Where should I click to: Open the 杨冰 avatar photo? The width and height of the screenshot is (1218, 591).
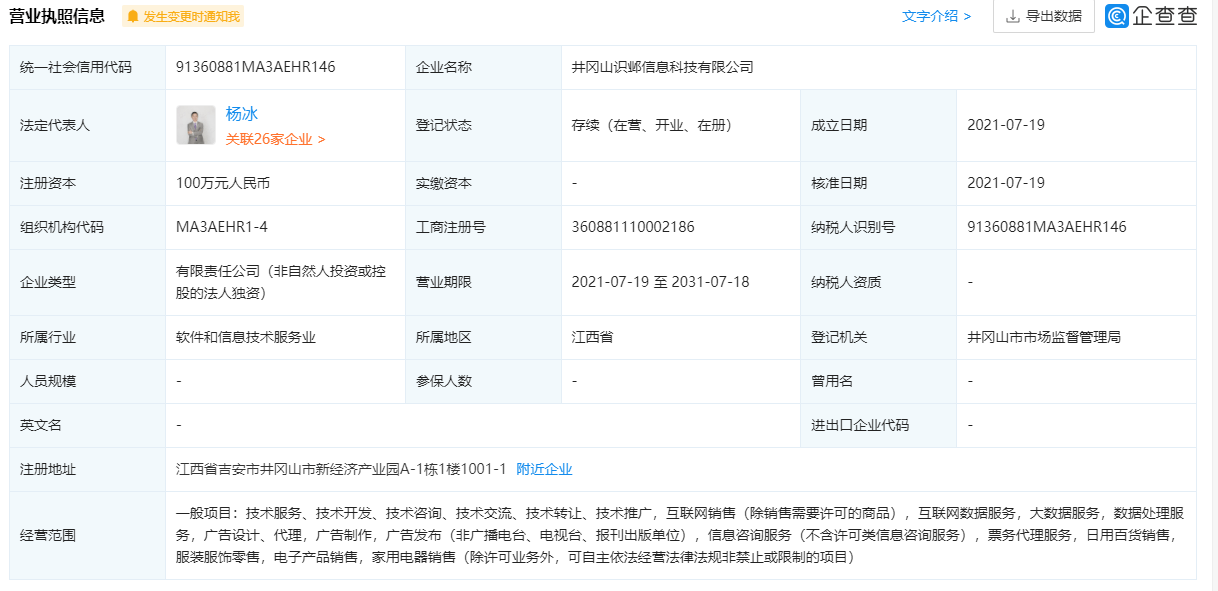[196, 125]
